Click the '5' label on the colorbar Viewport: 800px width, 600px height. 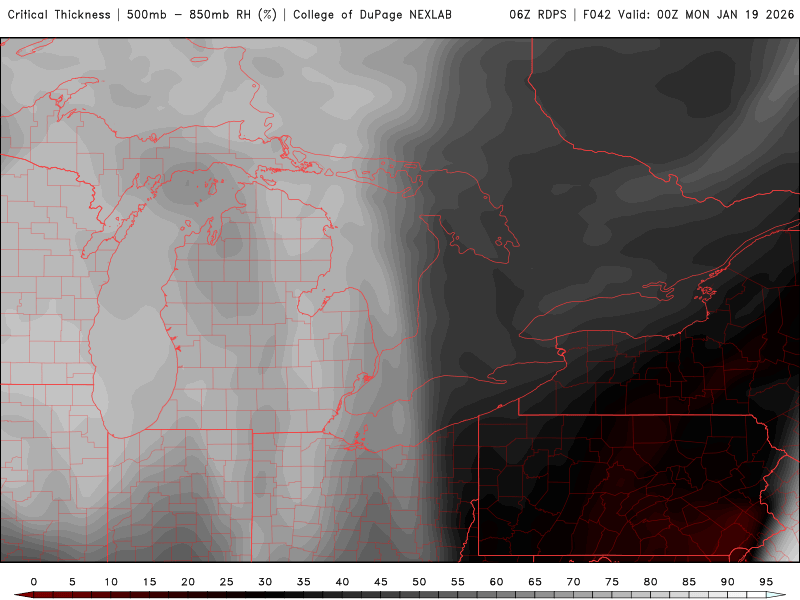pos(72,582)
